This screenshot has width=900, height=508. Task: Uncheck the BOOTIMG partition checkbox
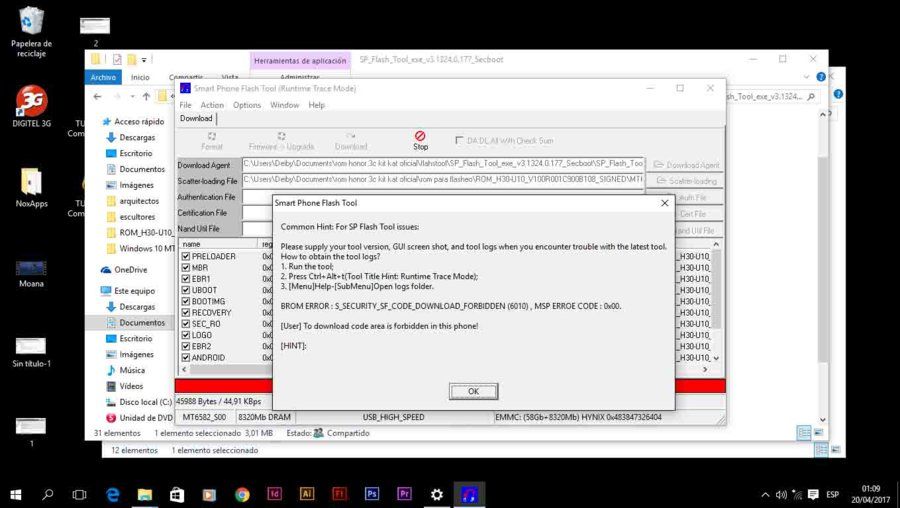[x=185, y=301]
